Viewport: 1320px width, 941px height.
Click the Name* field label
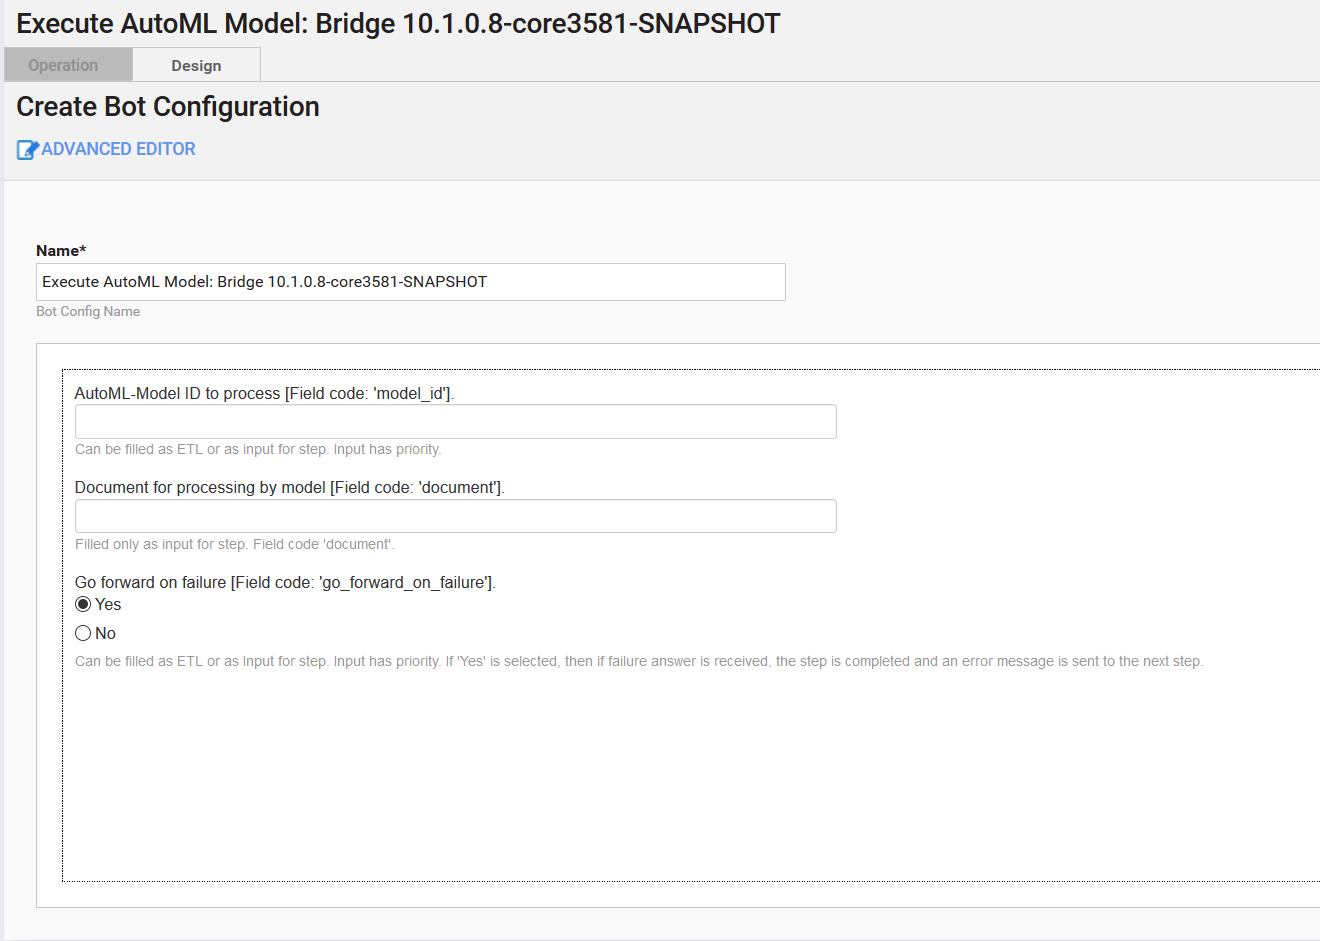pos(61,251)
